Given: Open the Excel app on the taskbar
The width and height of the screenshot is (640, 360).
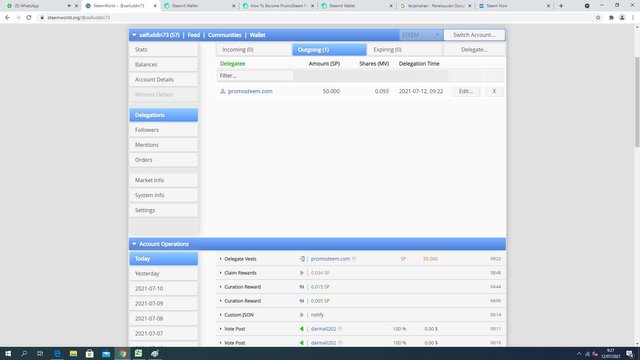Looking at the screenshot, I should [138, 353].
